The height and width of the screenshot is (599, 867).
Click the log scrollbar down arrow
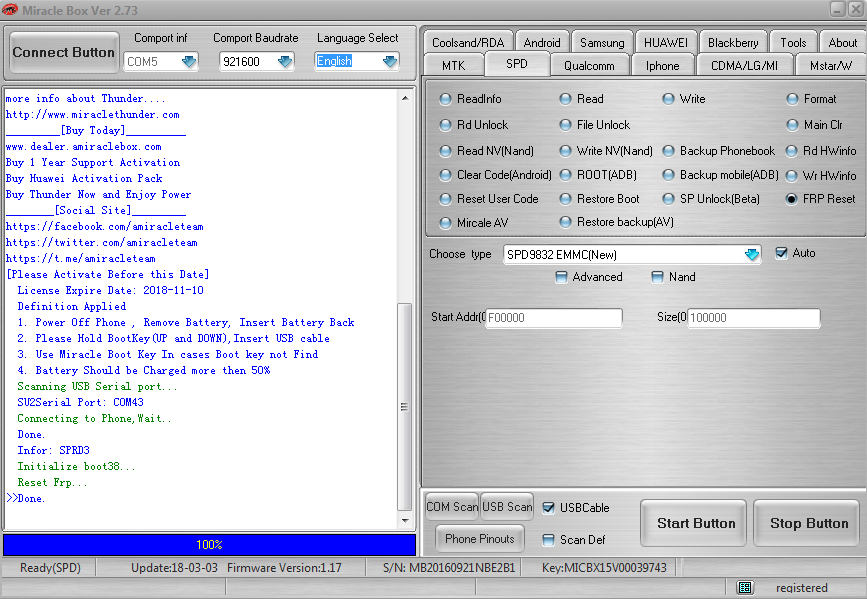[x=405, y=520]
